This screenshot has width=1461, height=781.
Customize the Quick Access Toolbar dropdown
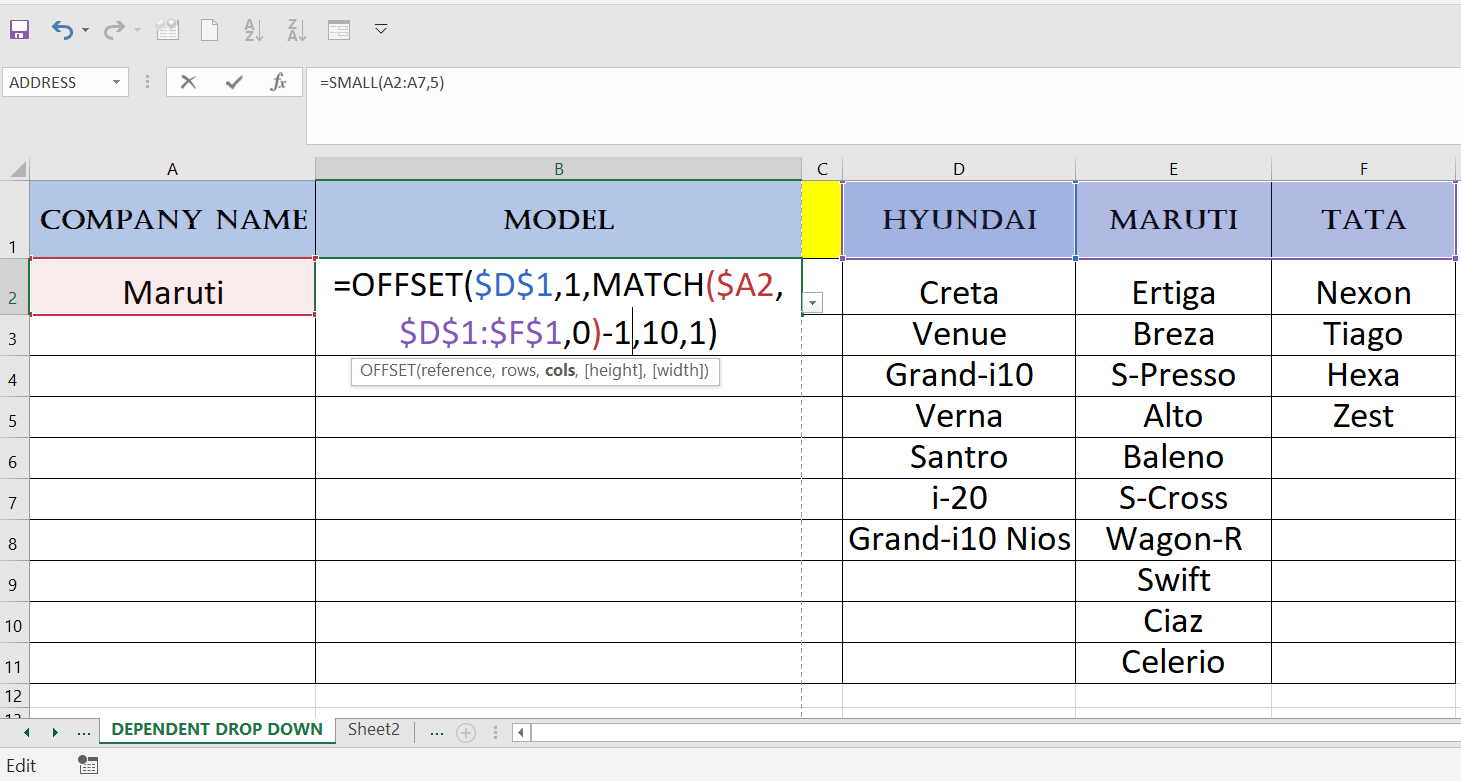point(381,29)
